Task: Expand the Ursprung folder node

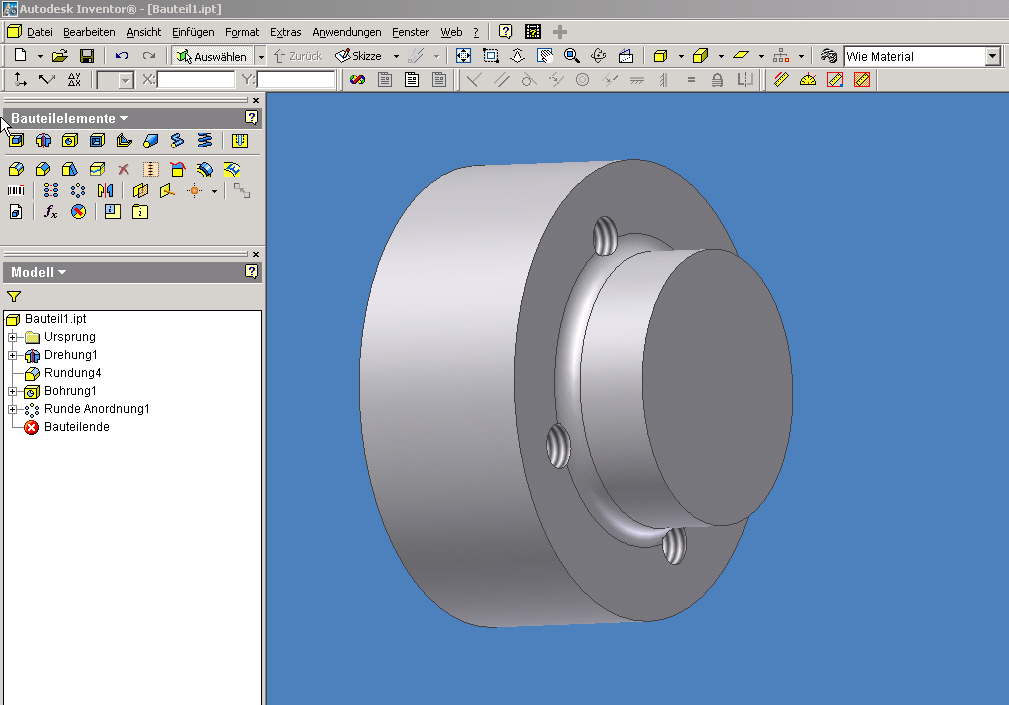Action: [x=12, y=337]
